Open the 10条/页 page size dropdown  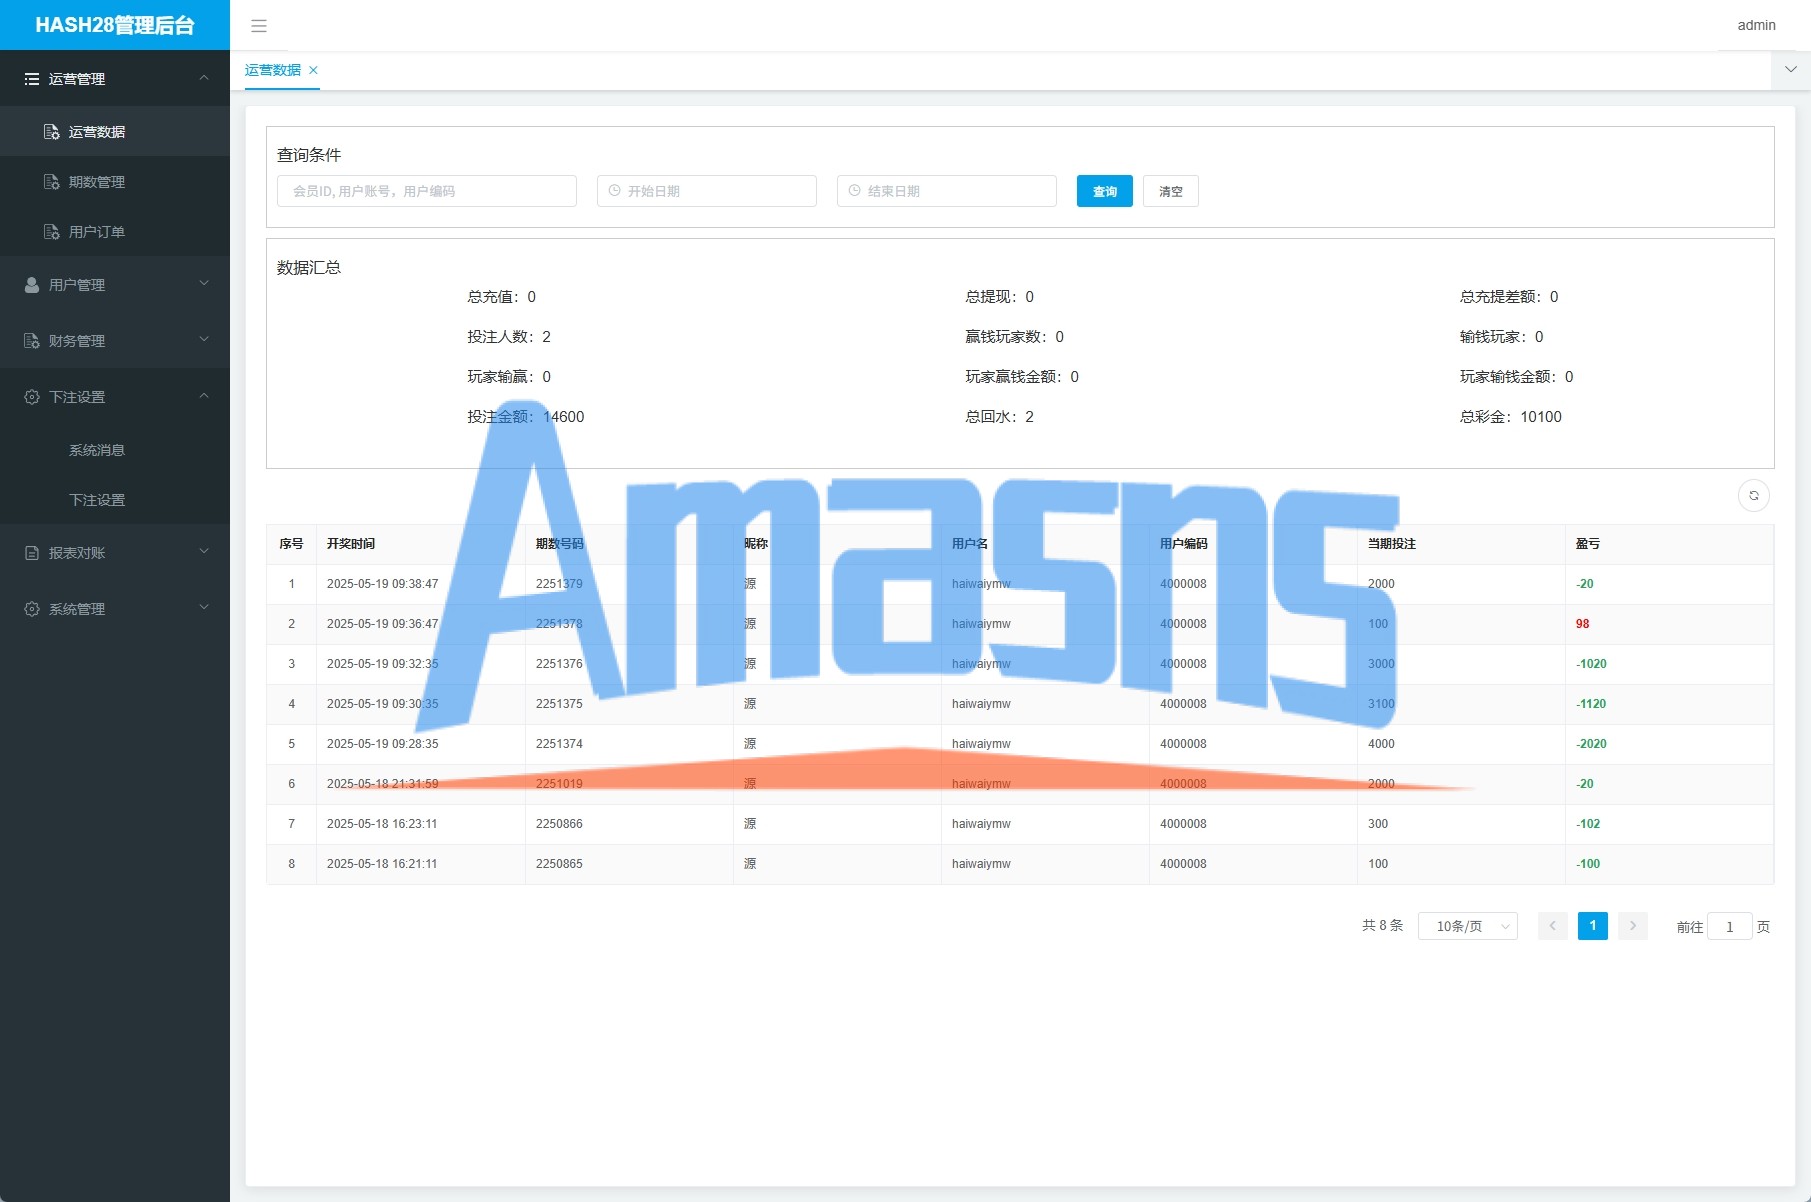click(x=1468, y=926)
